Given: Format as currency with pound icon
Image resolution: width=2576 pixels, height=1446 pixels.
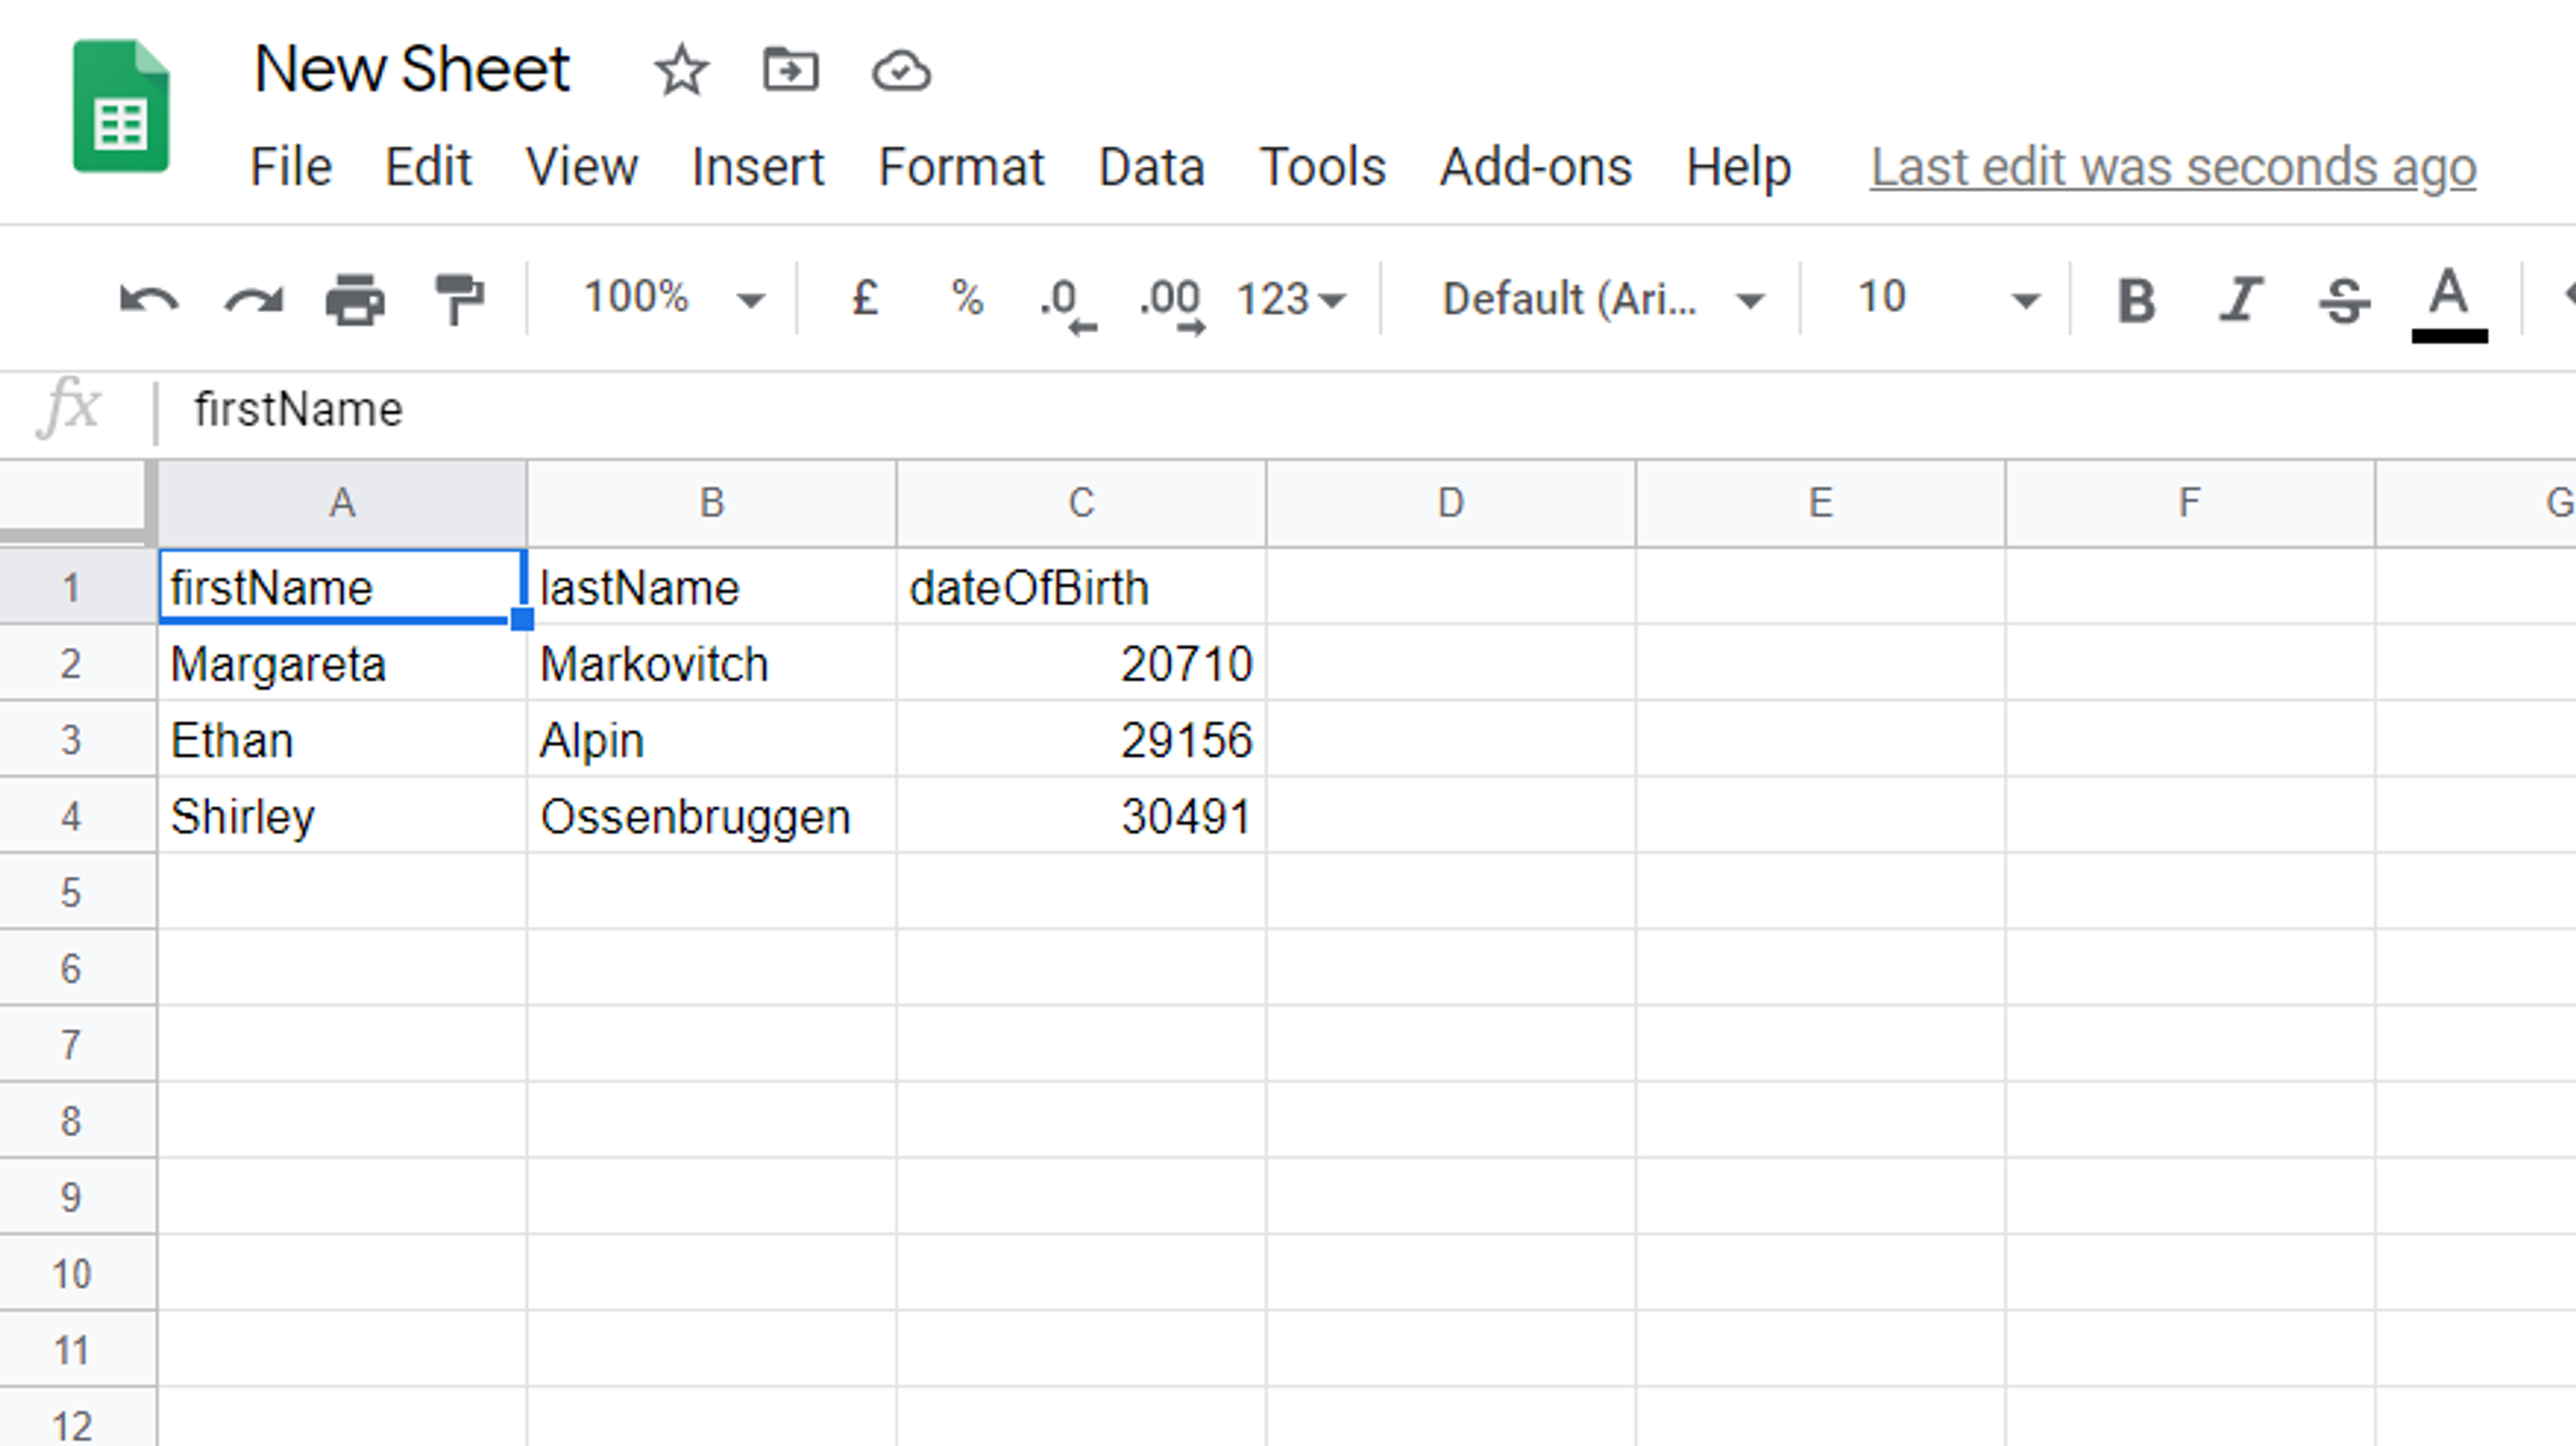Looking at the screenshot, I should (865, 298).
